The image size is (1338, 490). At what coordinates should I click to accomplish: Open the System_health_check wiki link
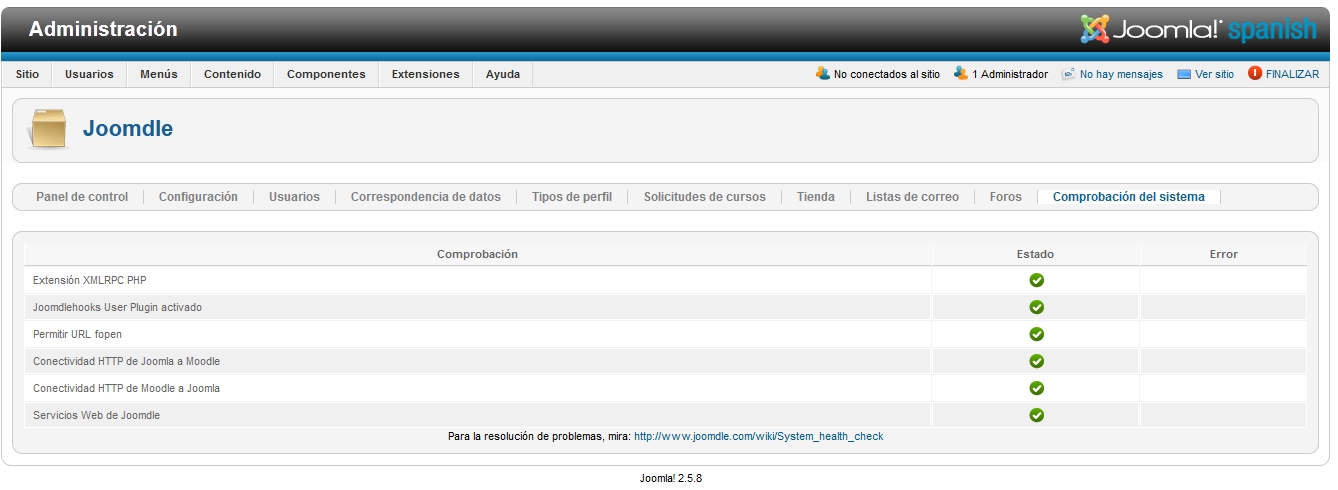[758, 437]
